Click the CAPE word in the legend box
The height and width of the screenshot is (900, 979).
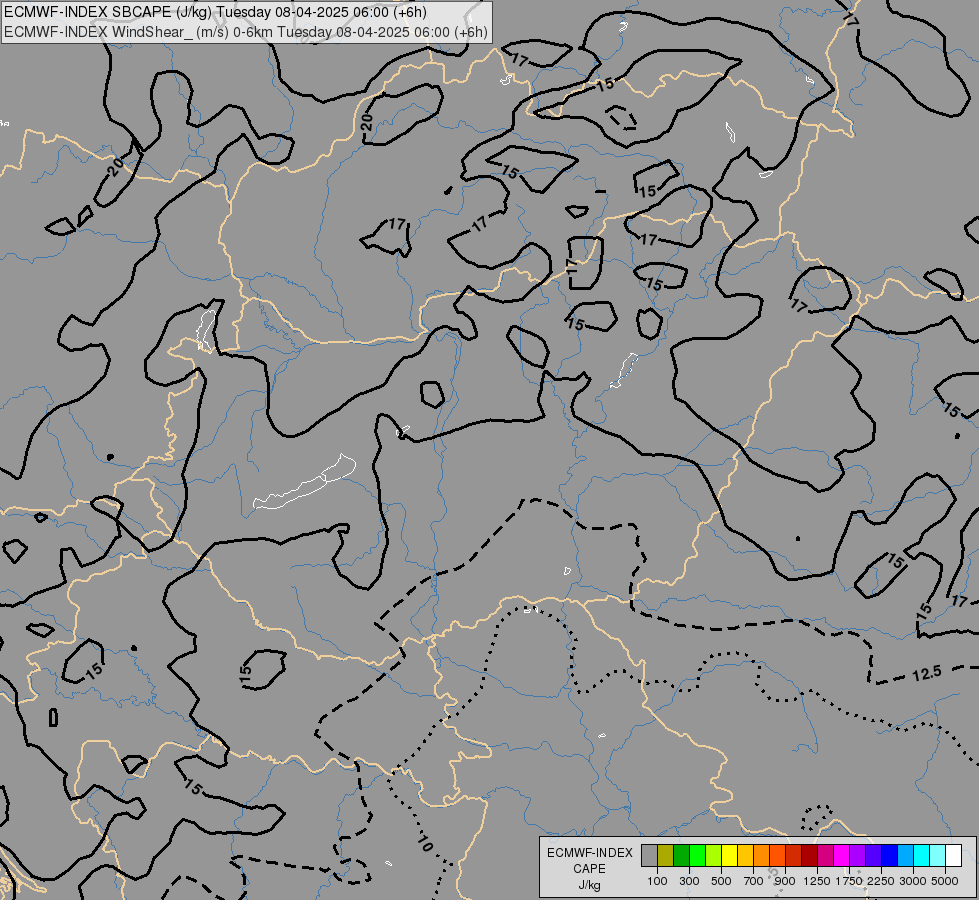(589, 869)
